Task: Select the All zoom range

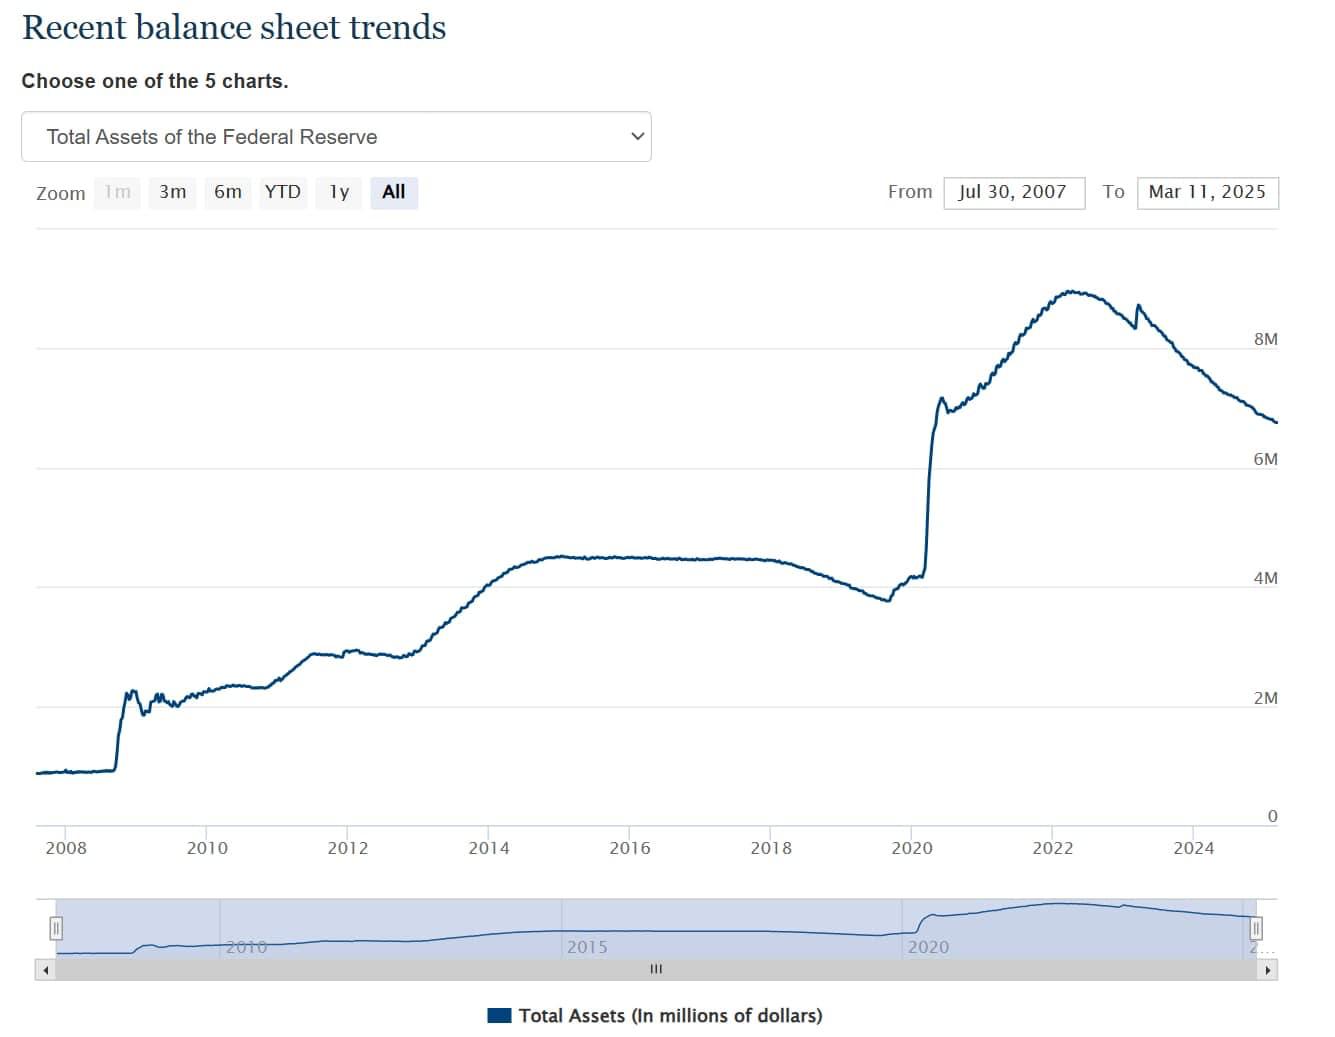Action: [394, 192]
